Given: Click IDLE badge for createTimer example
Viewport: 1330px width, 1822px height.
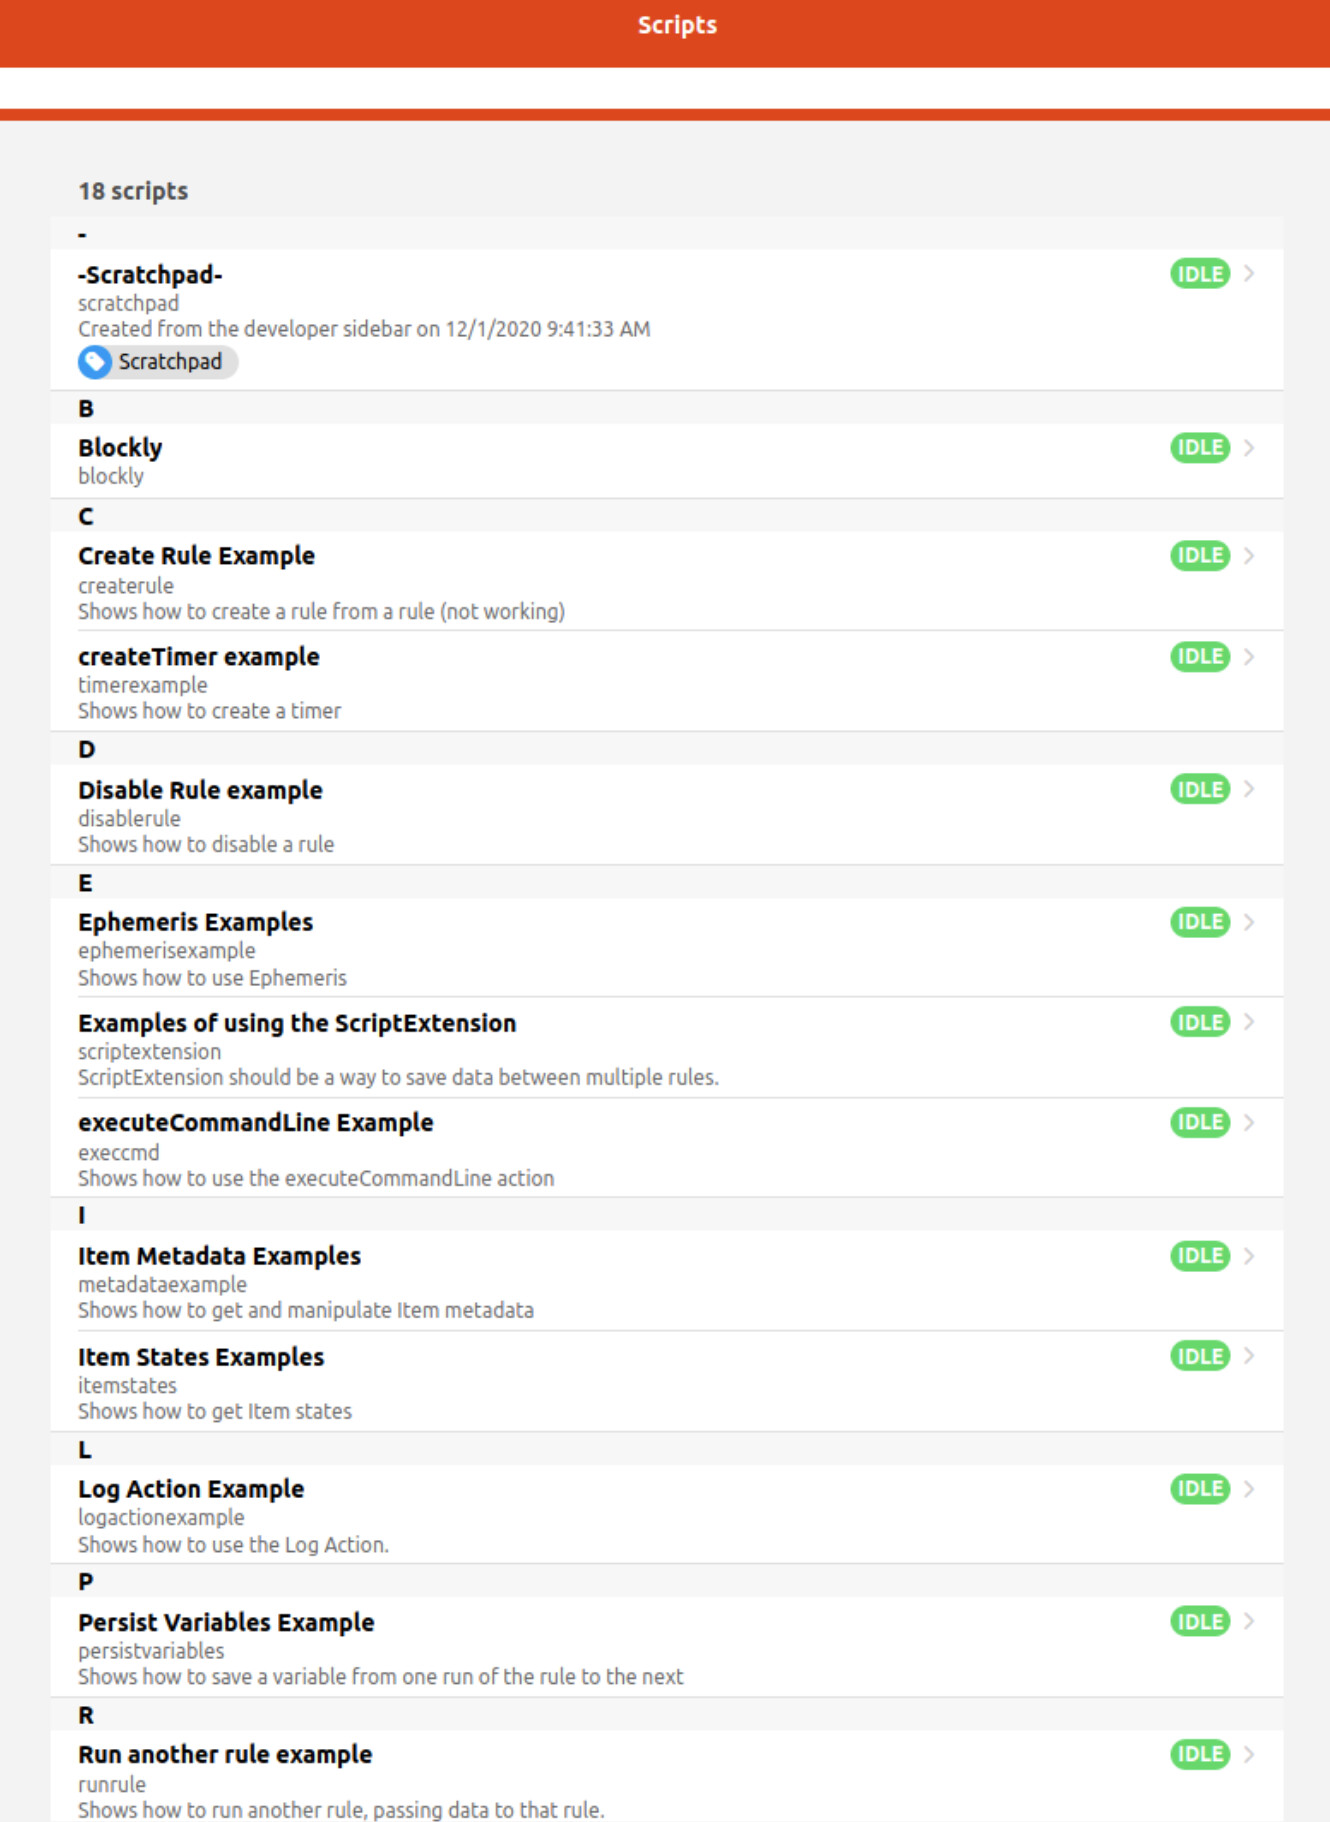Looking at the screenshot, I should tap(1199, 657).
